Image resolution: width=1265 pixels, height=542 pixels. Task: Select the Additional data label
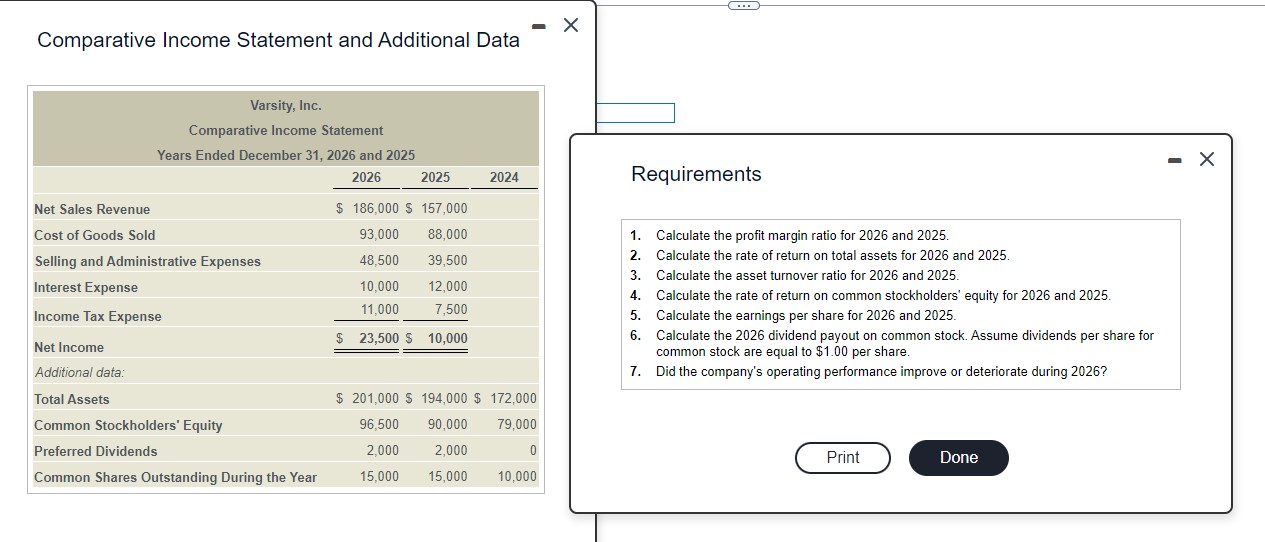pyautogui.click(x=80, y=372)
